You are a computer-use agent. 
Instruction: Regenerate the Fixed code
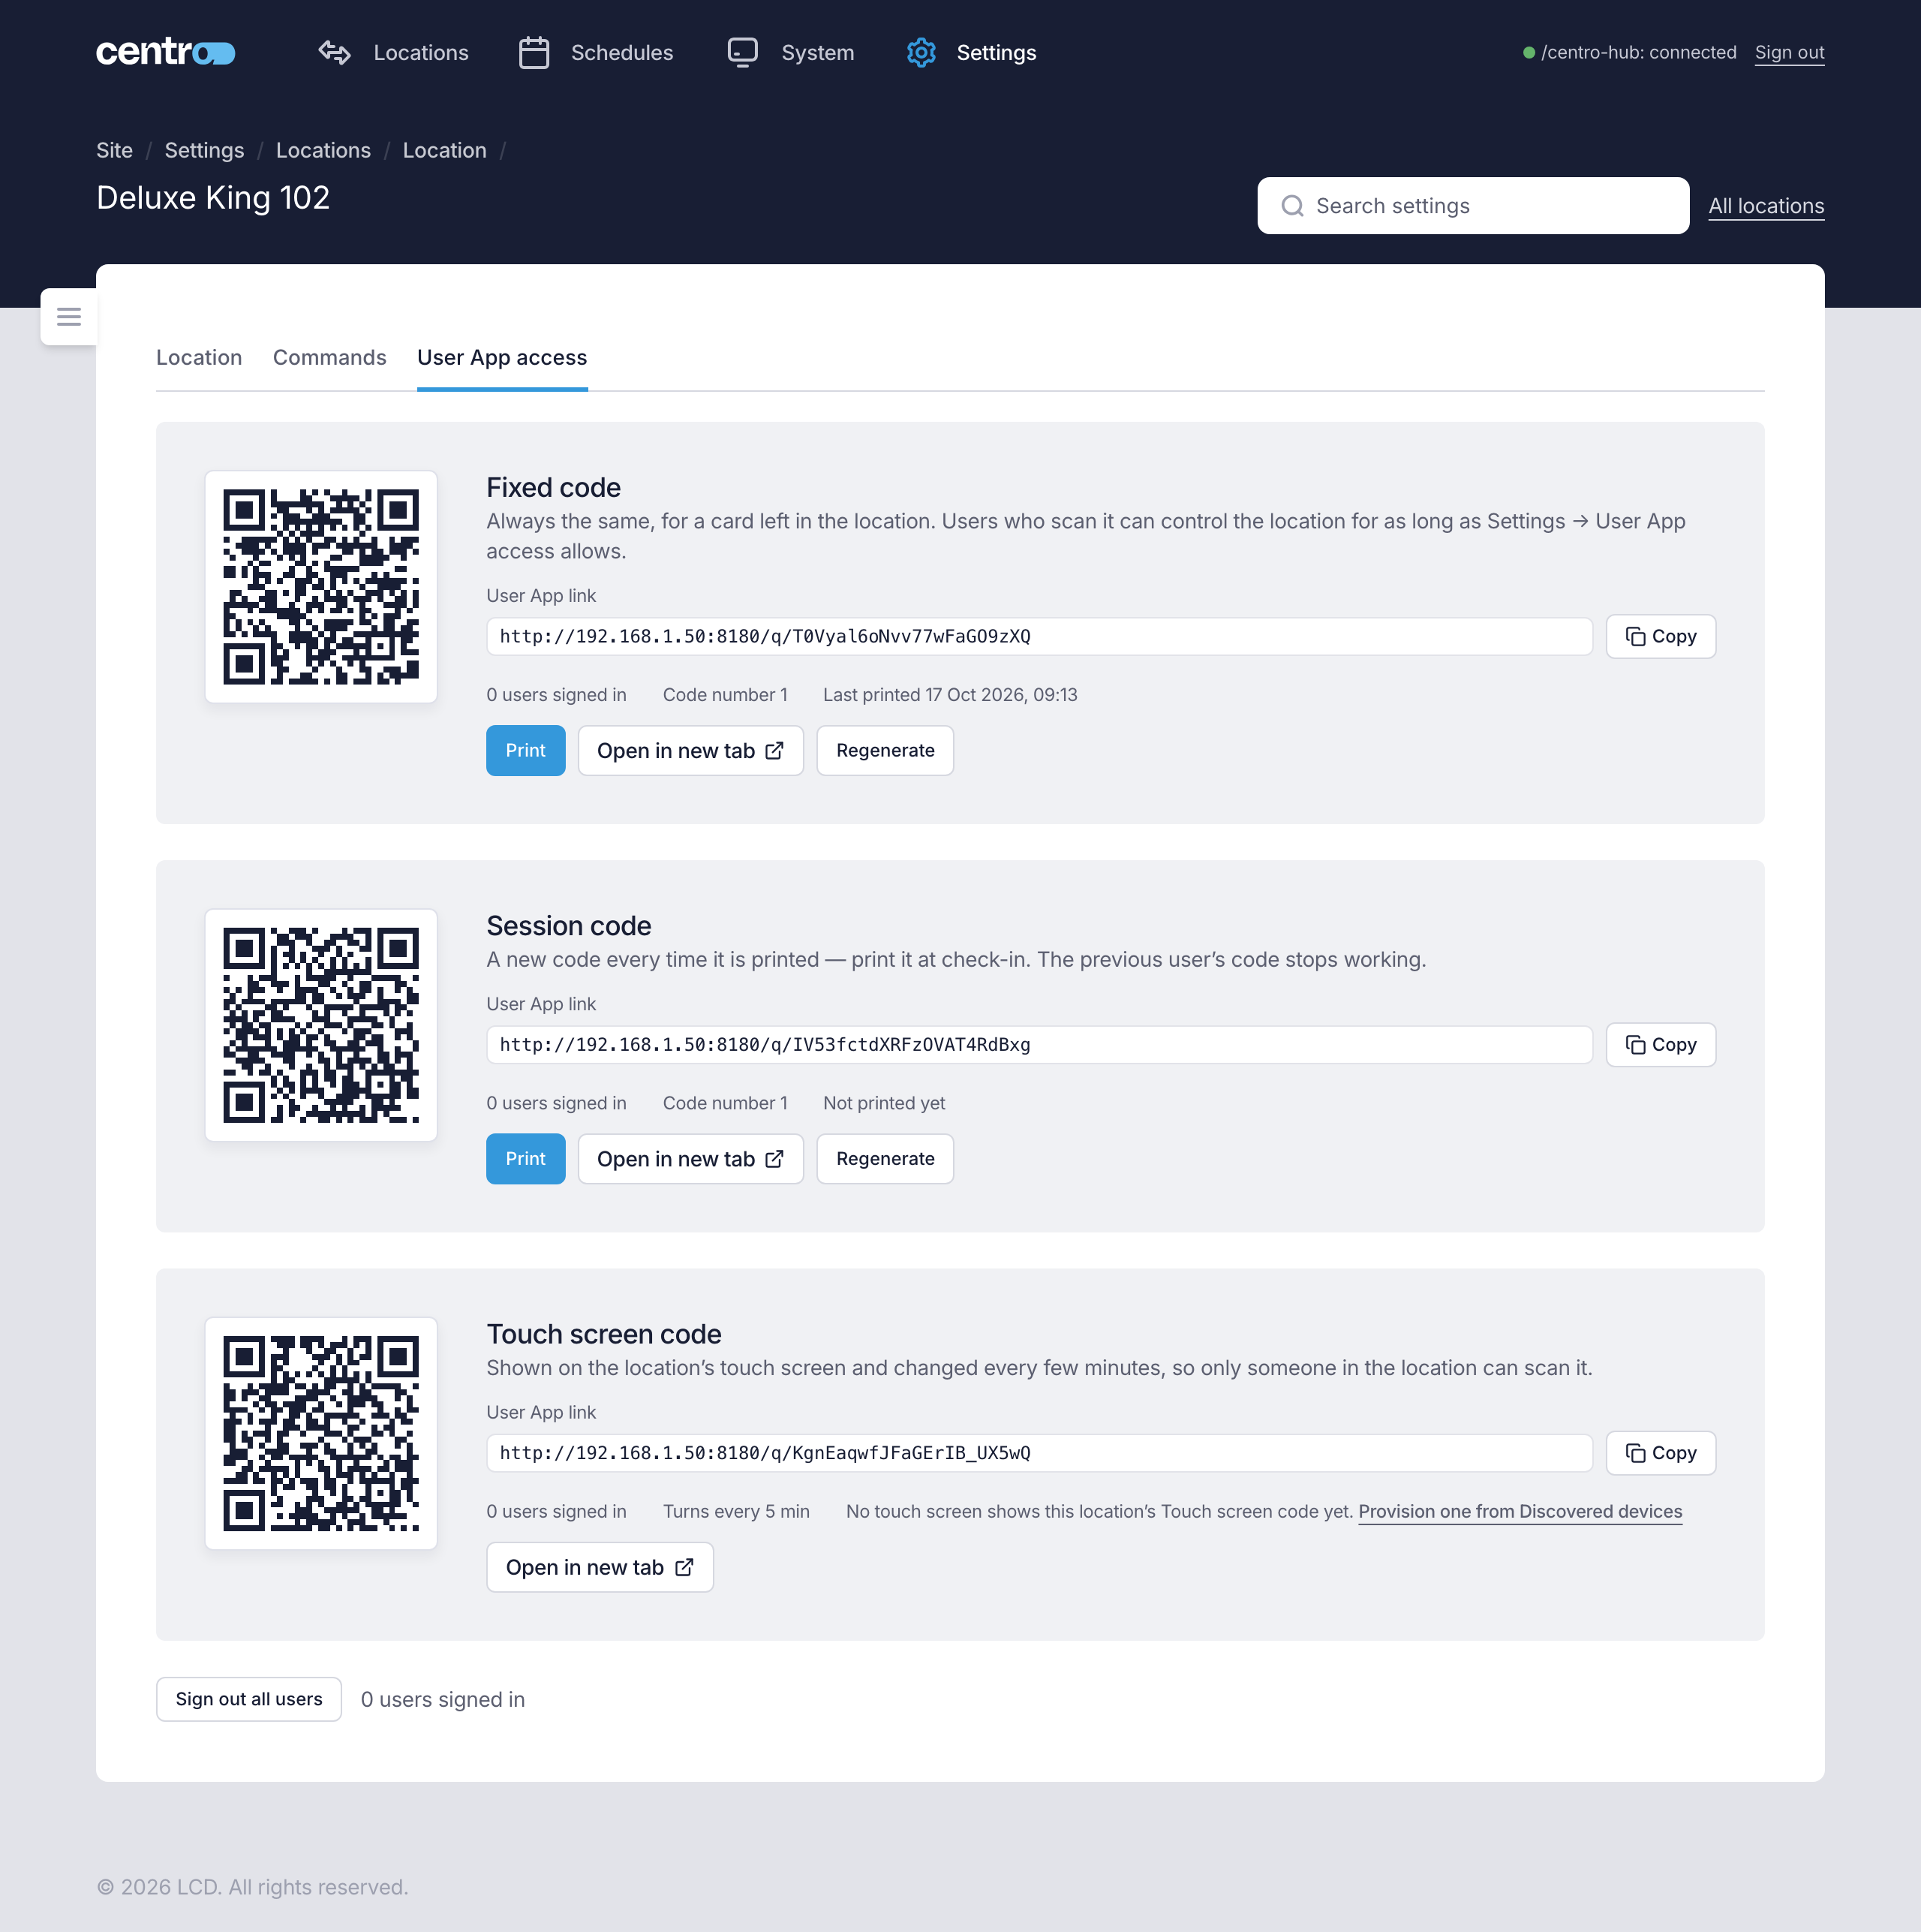click(885, 751)
